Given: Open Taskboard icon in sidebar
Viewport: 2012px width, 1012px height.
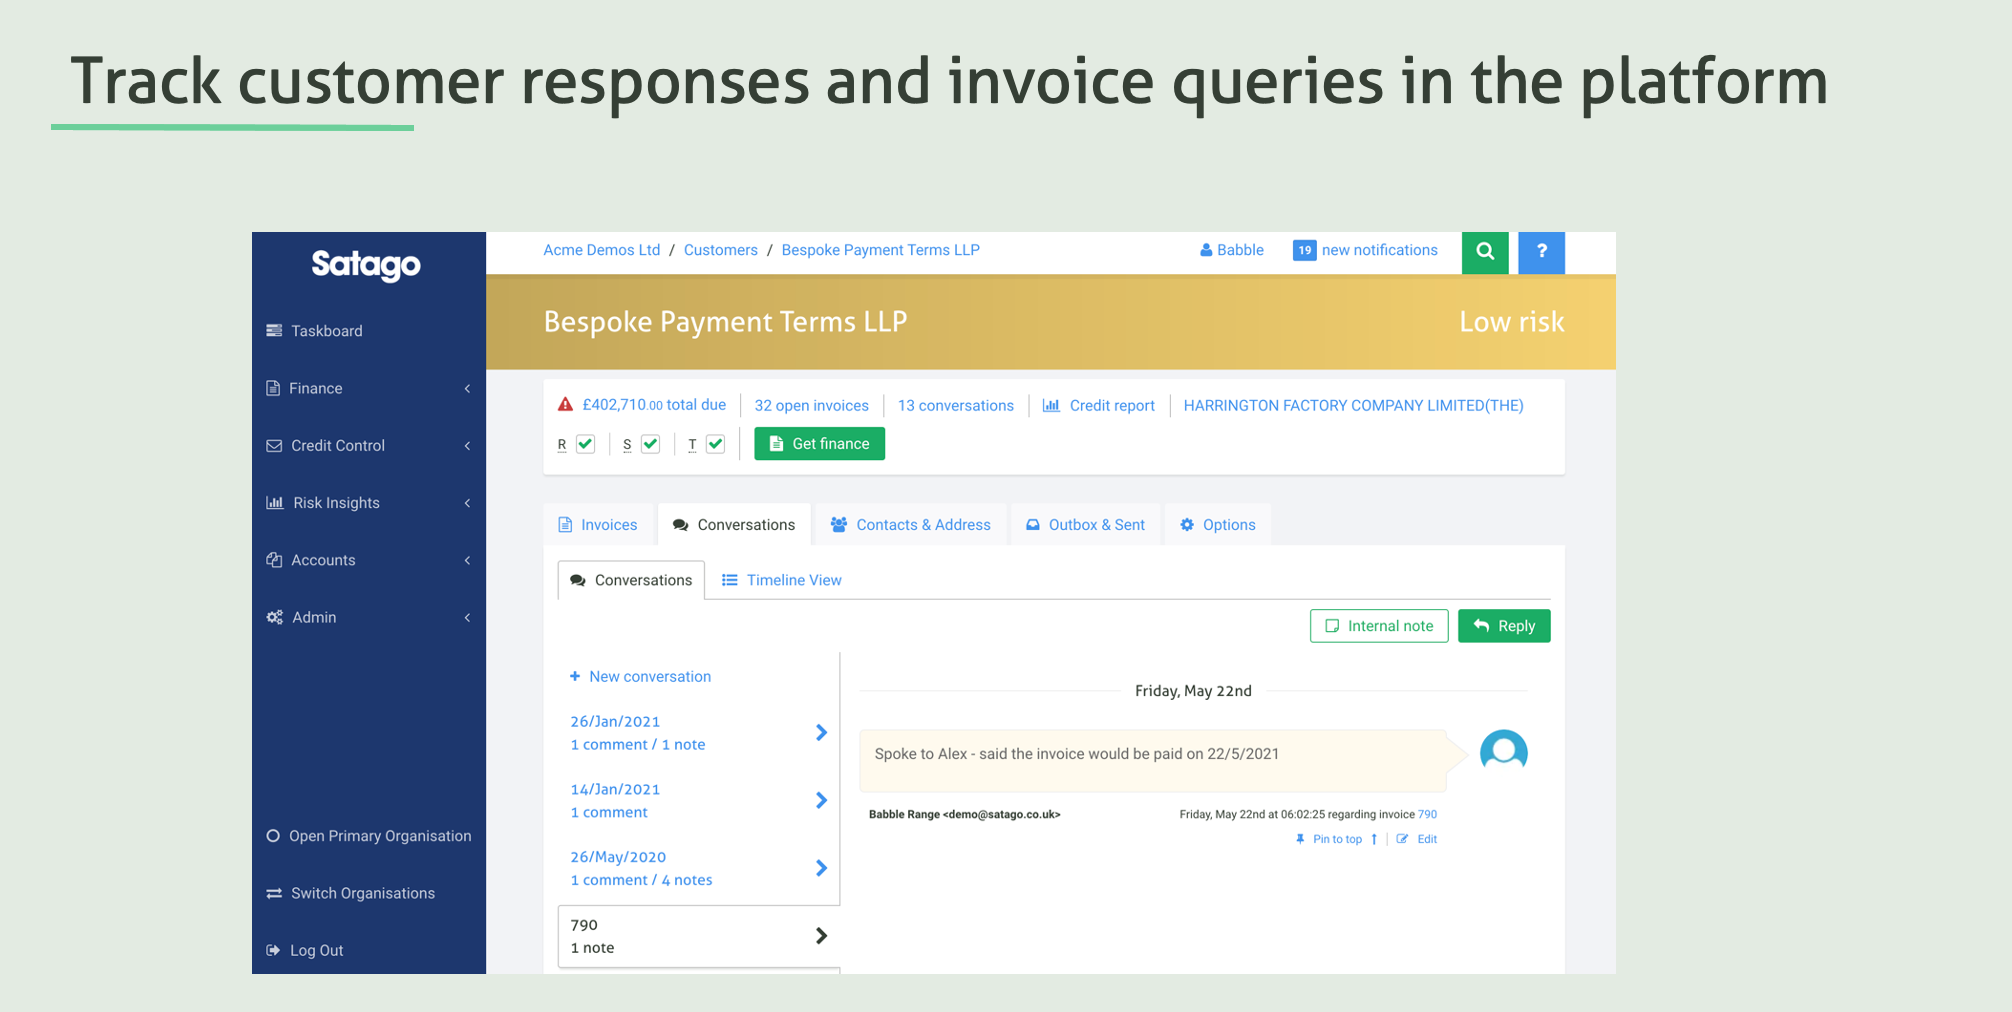Looking at the screenshot, I should coord(274,331).
